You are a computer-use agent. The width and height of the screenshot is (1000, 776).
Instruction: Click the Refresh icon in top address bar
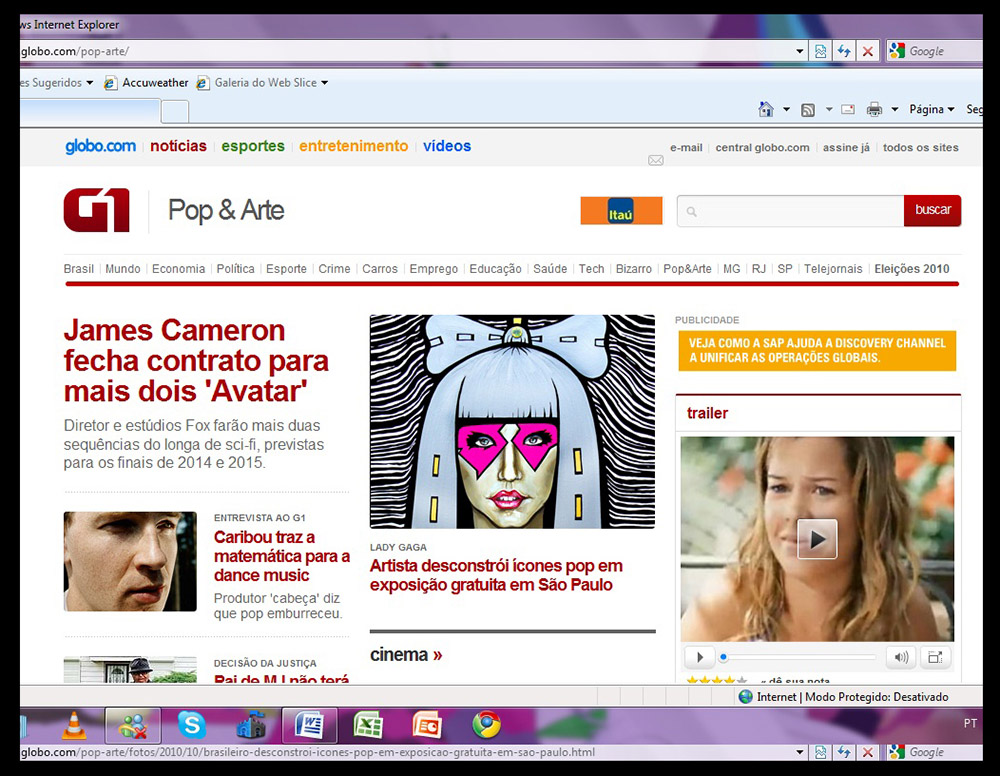[844, 52]
